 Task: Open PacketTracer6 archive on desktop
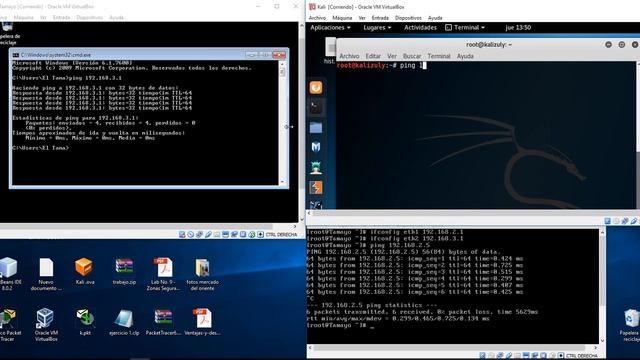(x=163, y=322)
